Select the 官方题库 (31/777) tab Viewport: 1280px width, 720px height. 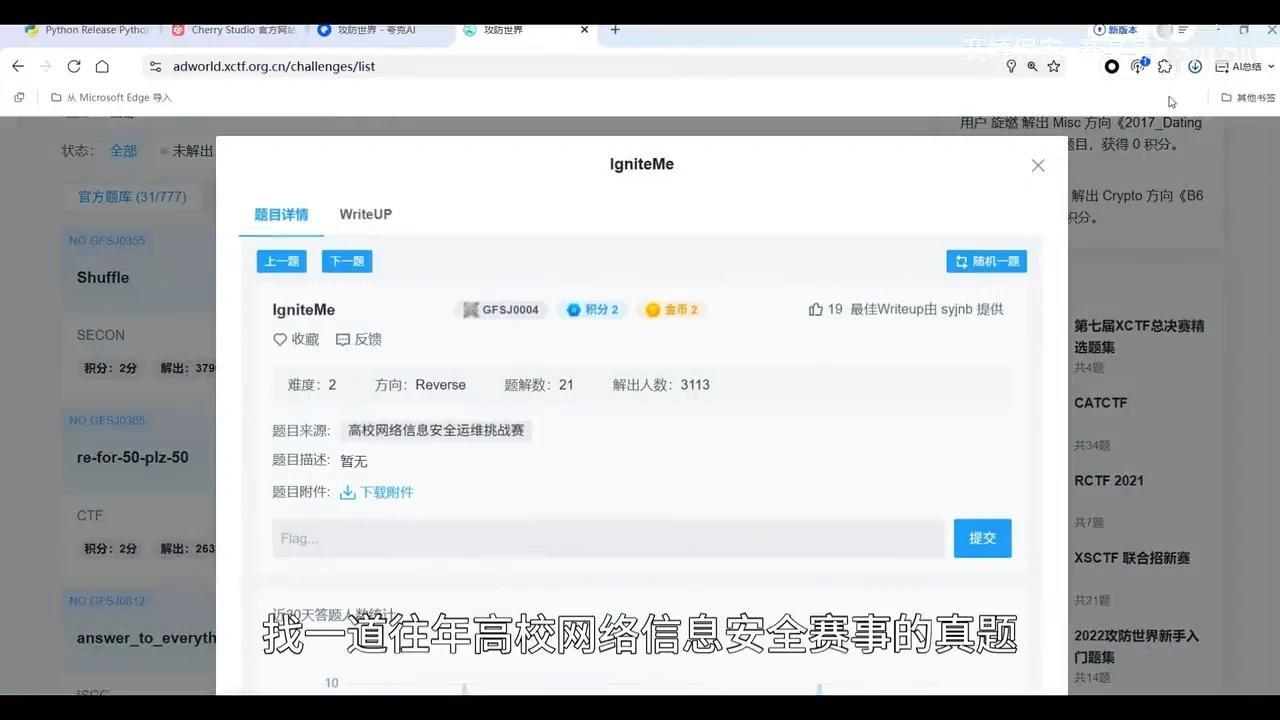tap(132, 197)
